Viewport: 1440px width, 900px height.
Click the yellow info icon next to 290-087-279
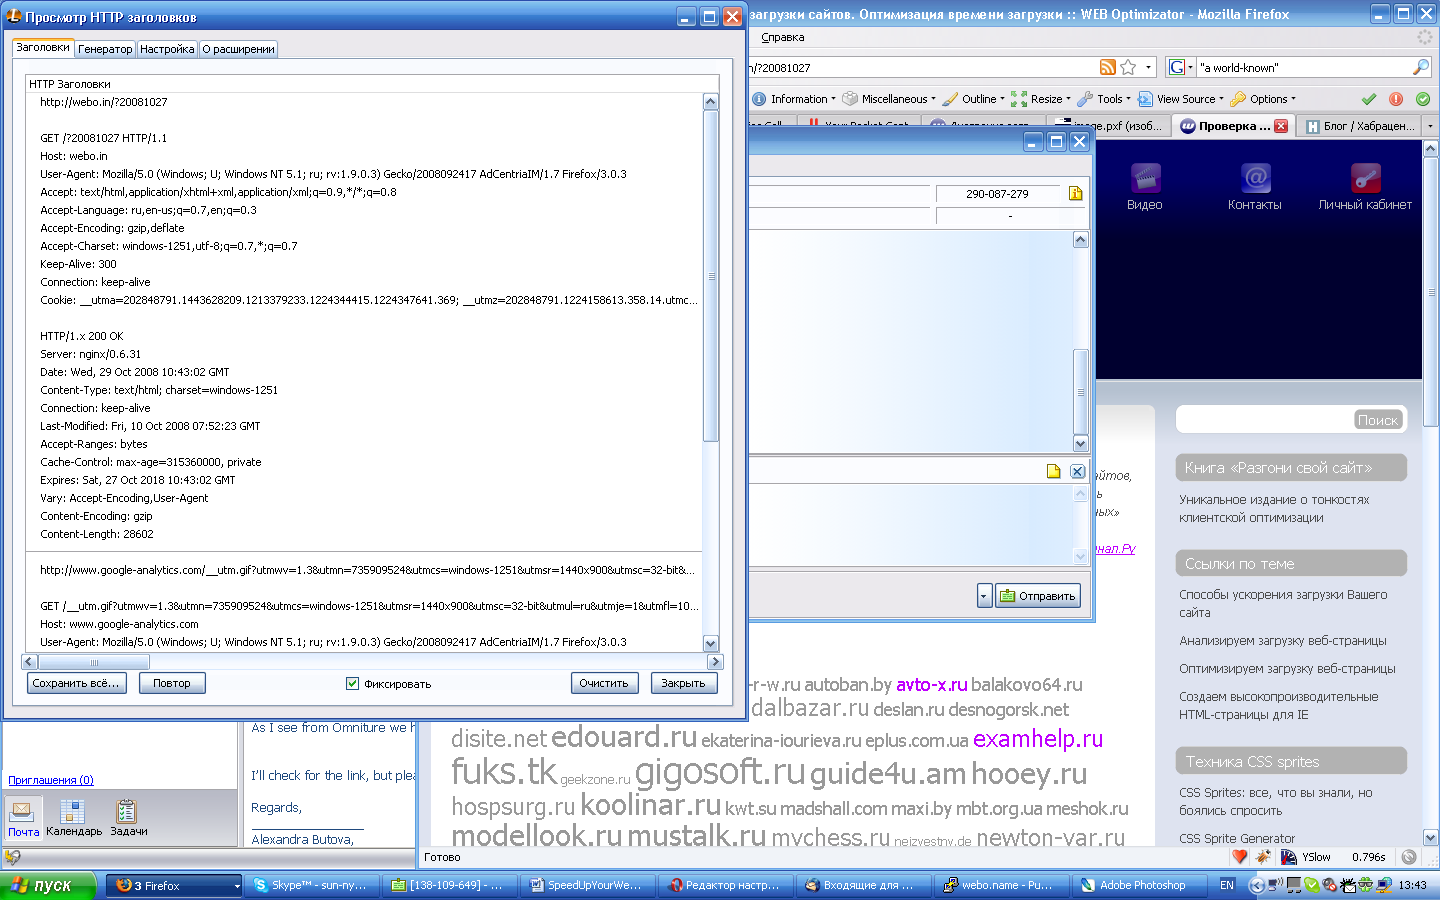coord(1076,193)
